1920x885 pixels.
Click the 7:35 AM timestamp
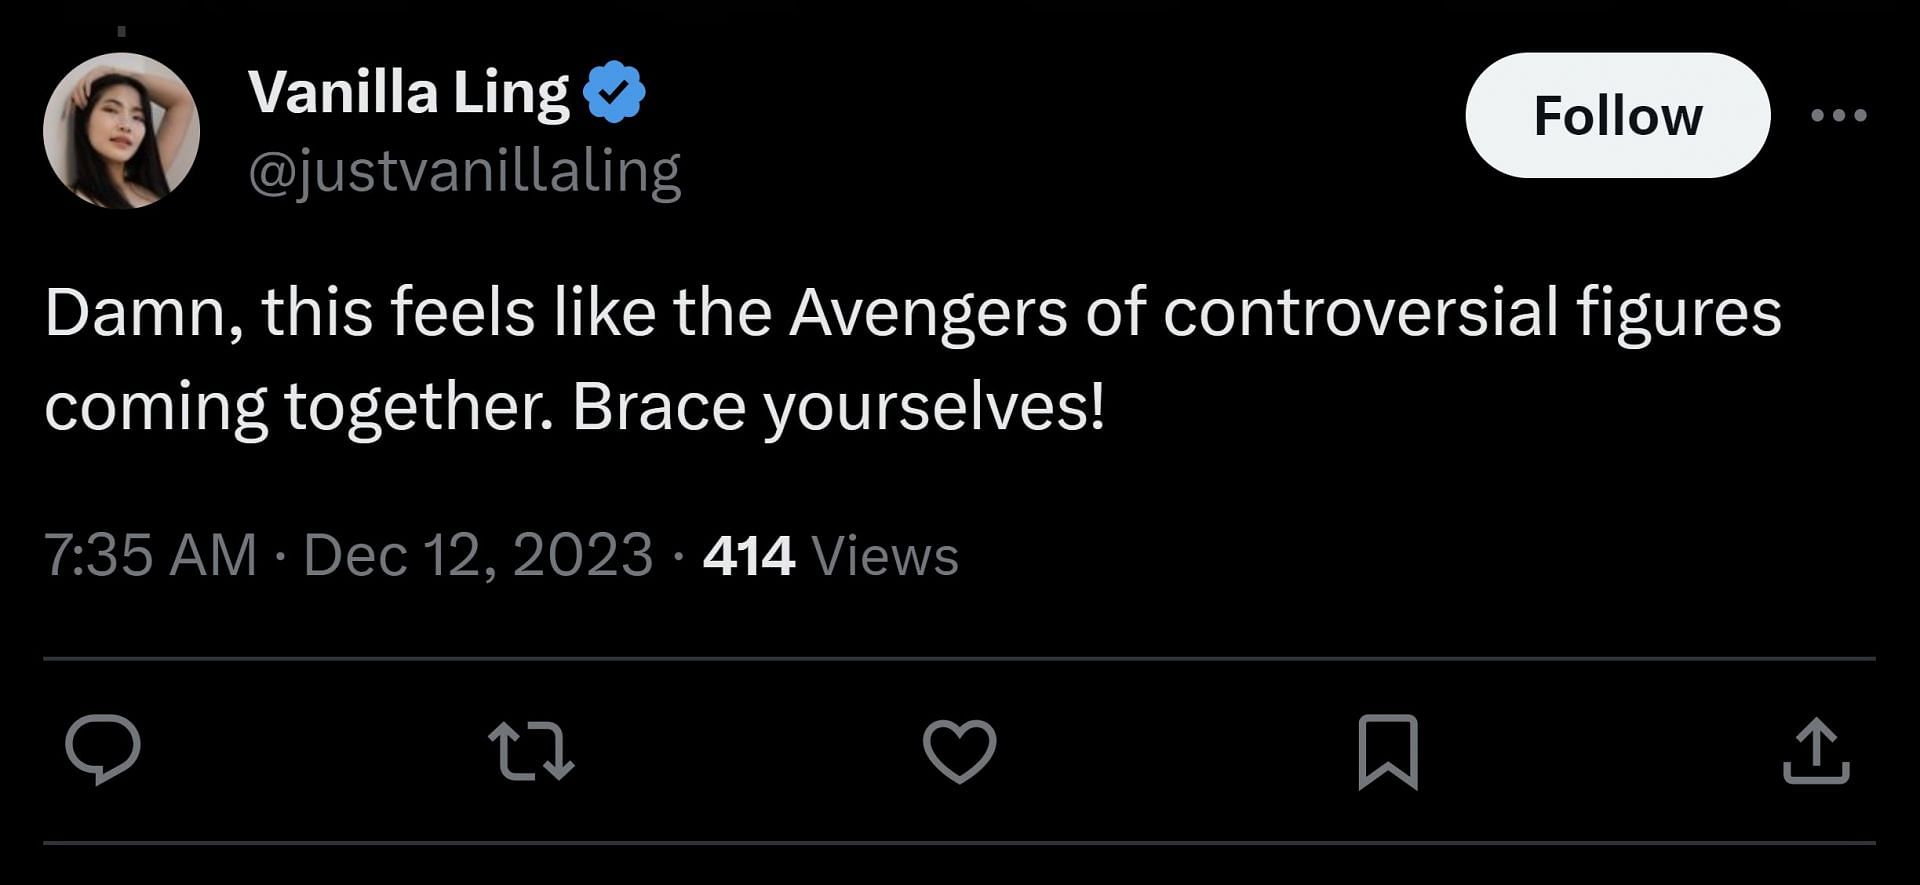(x=151, y=555)
